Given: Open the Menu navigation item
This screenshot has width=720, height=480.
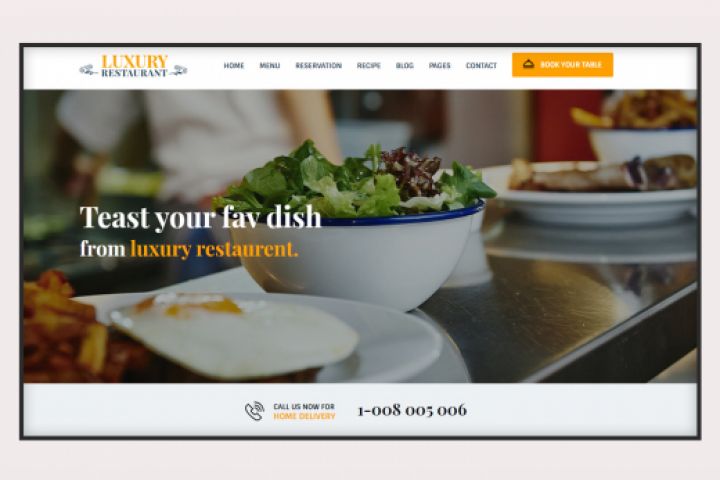Looking at the screenshot, I should tap(270, 66).
